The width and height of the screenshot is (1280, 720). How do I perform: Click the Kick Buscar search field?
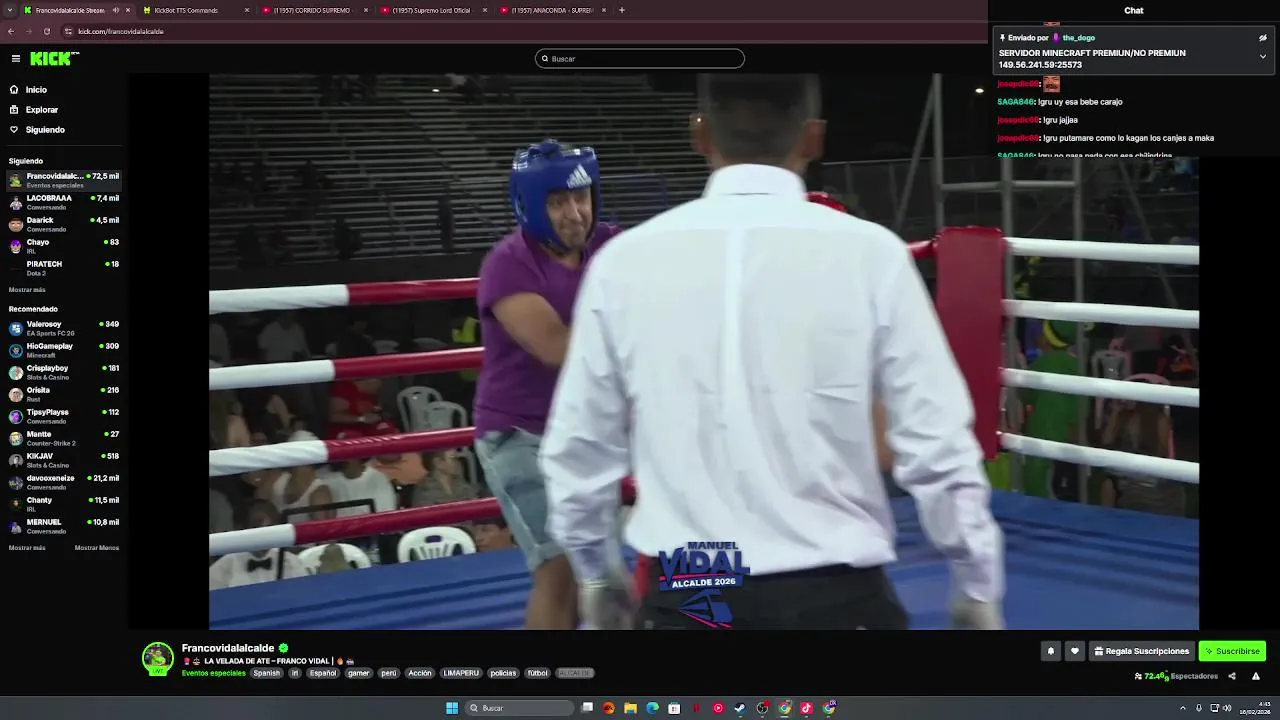(x=640, y=59)
